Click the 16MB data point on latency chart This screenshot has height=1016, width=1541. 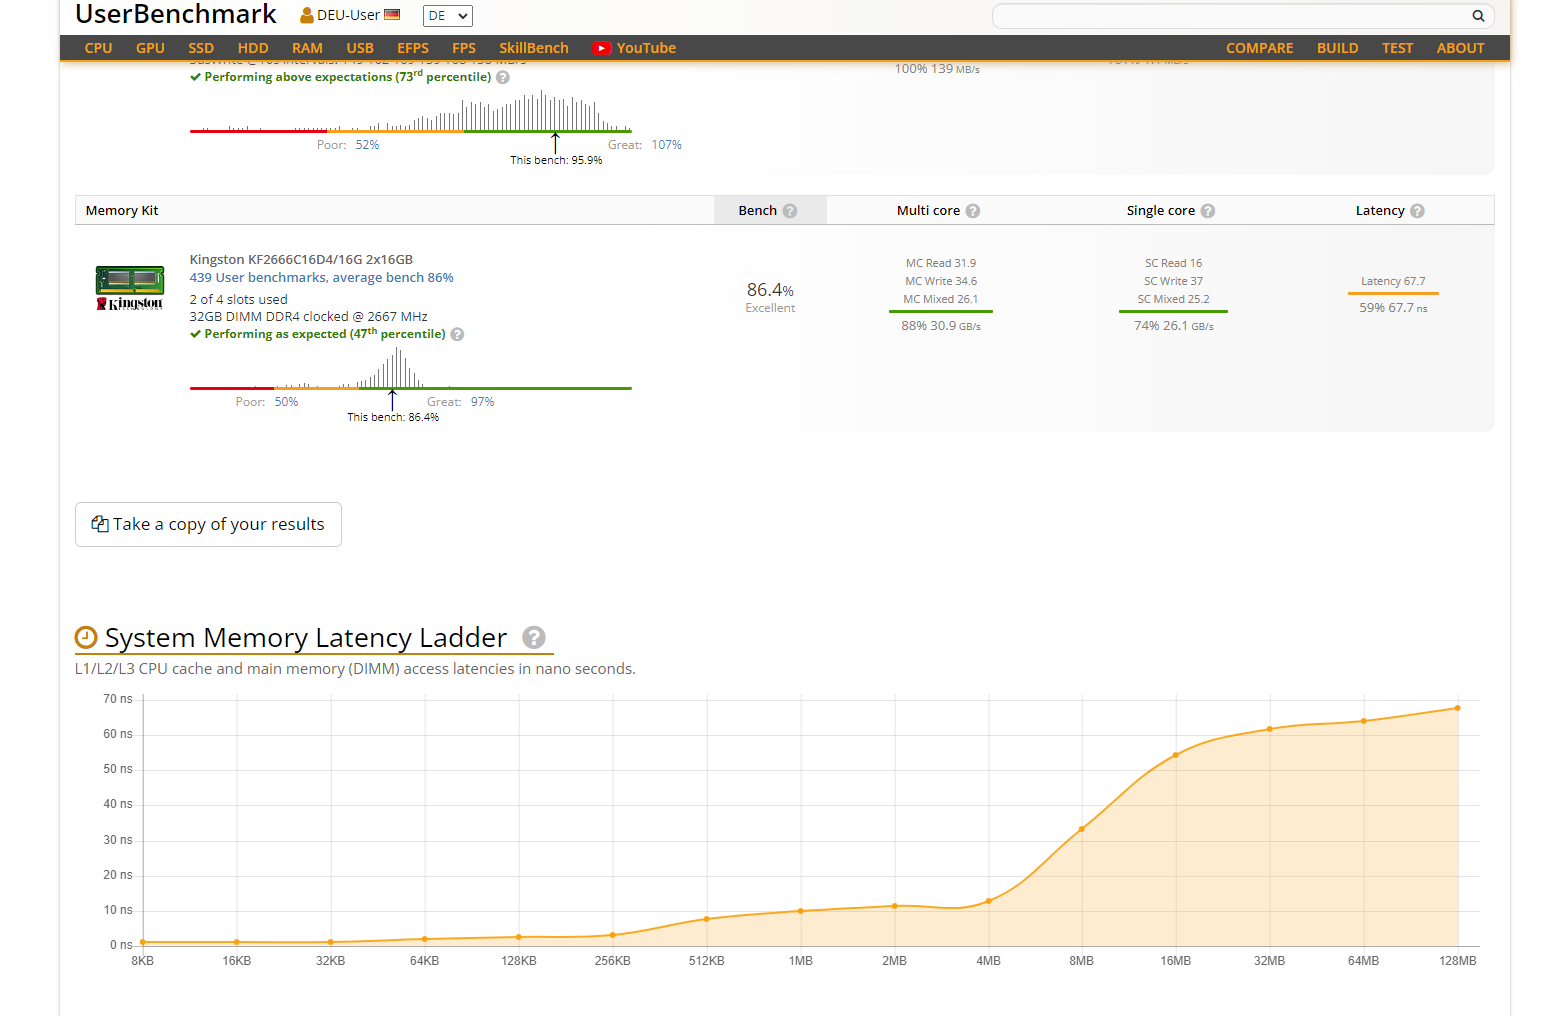point(1176,755)
